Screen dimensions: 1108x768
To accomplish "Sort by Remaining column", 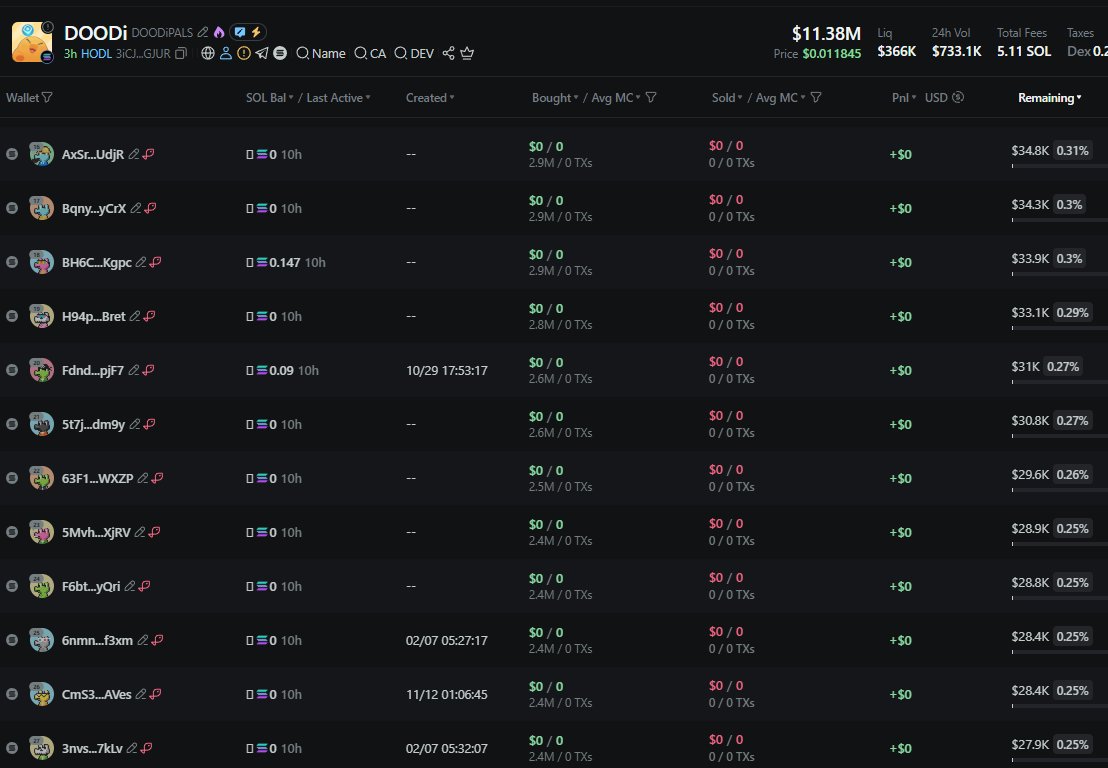I will (1049, 98).
